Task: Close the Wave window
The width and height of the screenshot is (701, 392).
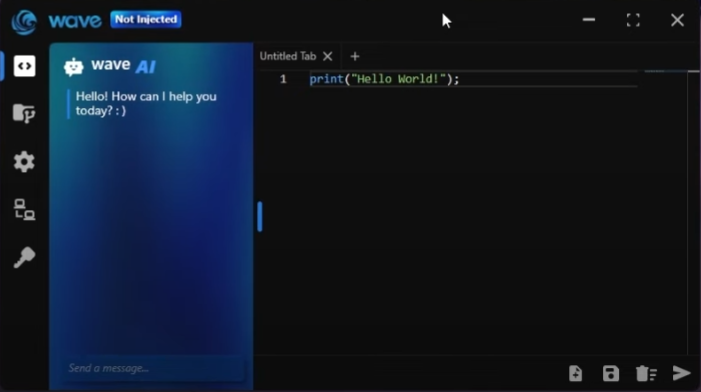Action: click(x=677, y=20)
